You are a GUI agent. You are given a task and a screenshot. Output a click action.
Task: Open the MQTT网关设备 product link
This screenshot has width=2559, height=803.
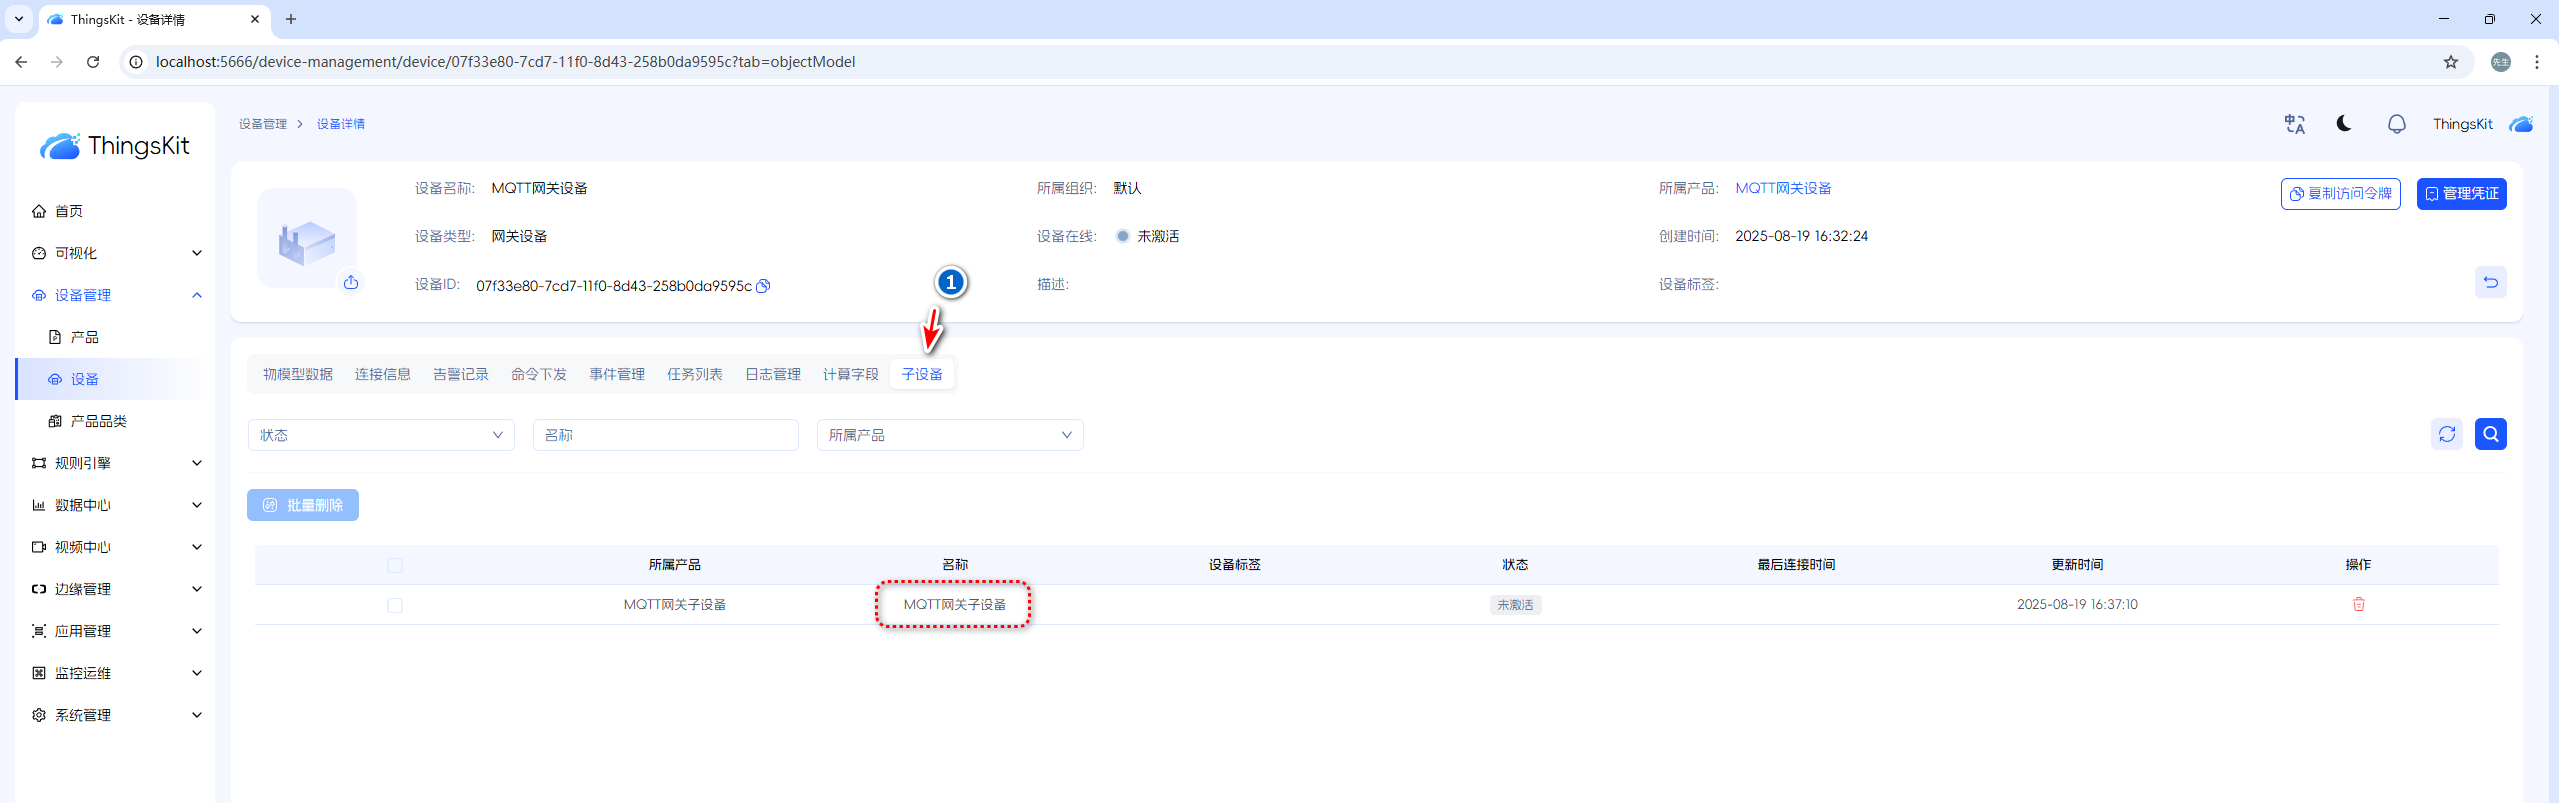pyautogui.click(x=1783, y=188)
